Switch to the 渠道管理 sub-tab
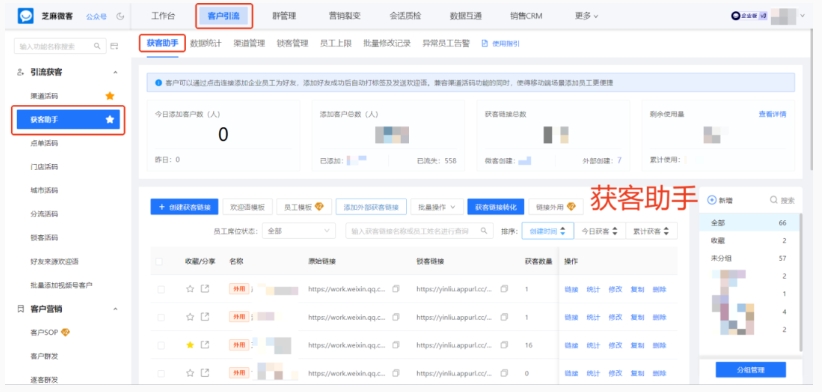This screenshot has width=822, height=392. pos(249,43)
